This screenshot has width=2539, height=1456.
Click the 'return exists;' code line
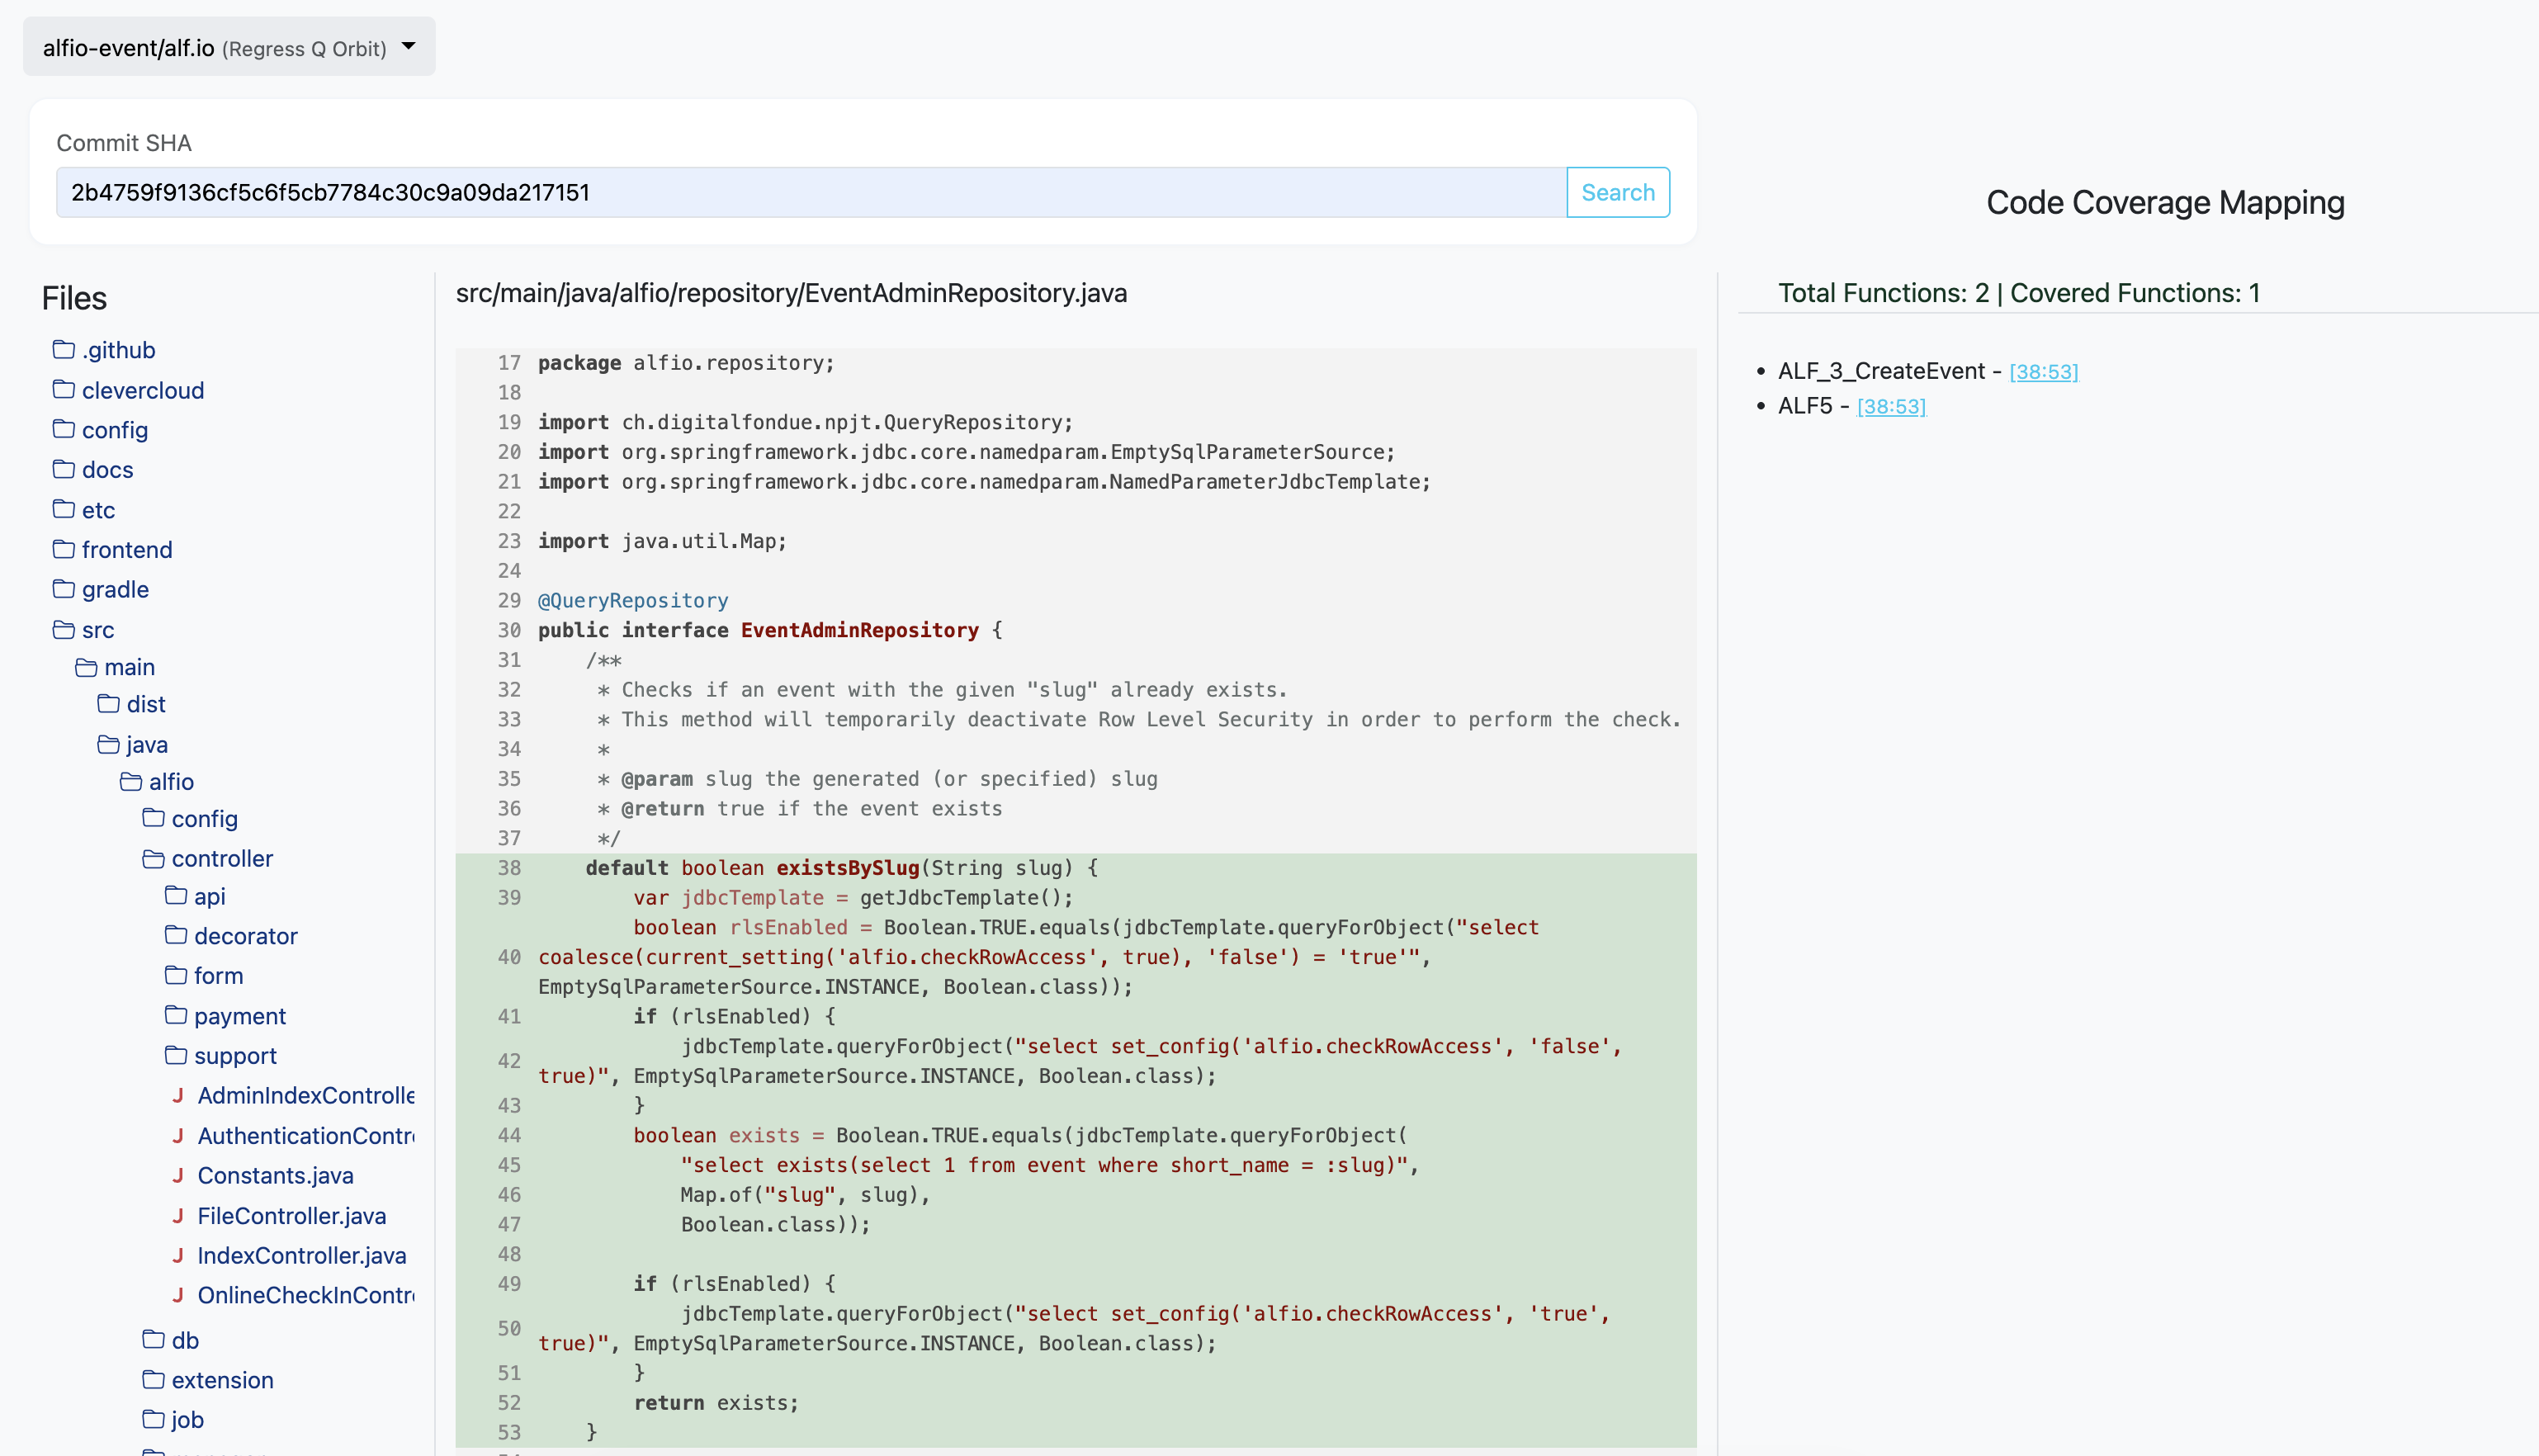coord(716,1403)
